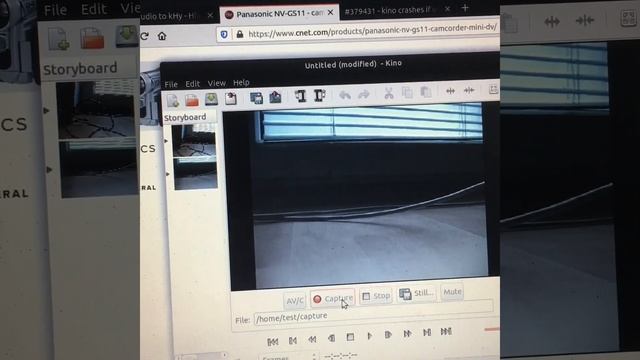This screenshot has height=360, width=640.
Task: Click the square stop transport button
Action: 350,337
